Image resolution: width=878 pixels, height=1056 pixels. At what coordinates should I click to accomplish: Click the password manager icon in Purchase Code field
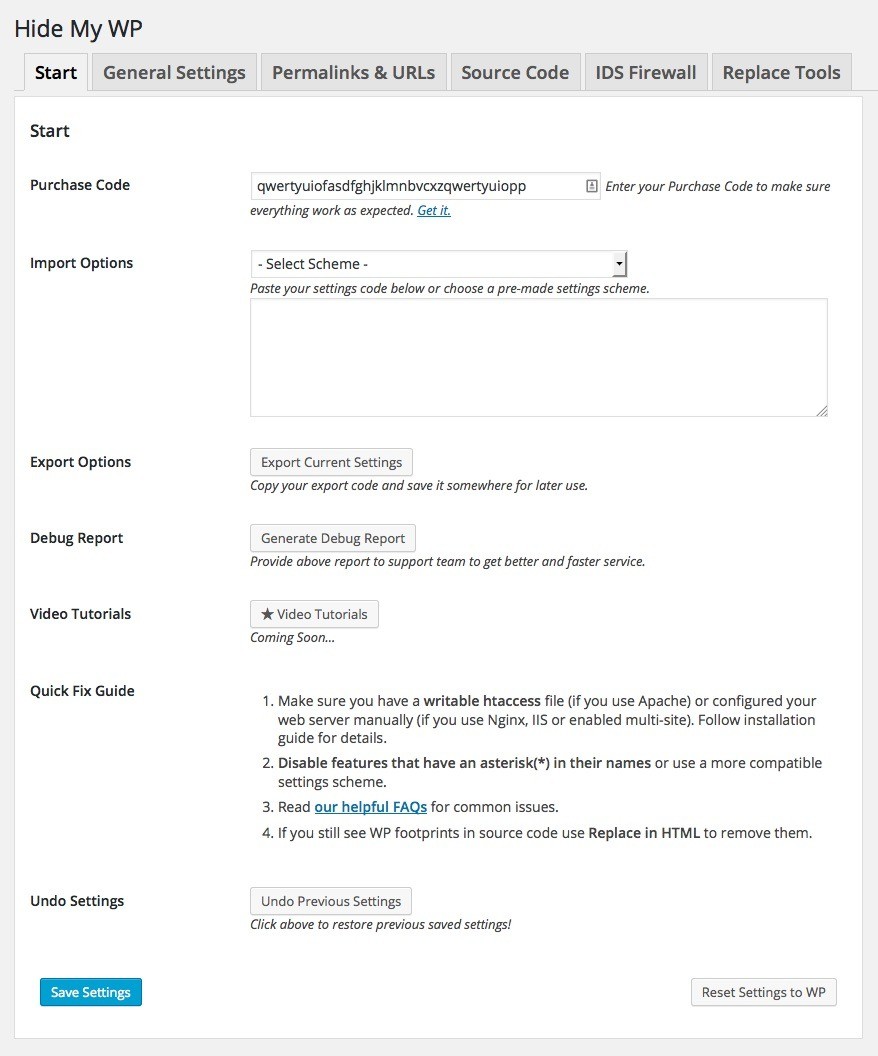coord(591,186)
